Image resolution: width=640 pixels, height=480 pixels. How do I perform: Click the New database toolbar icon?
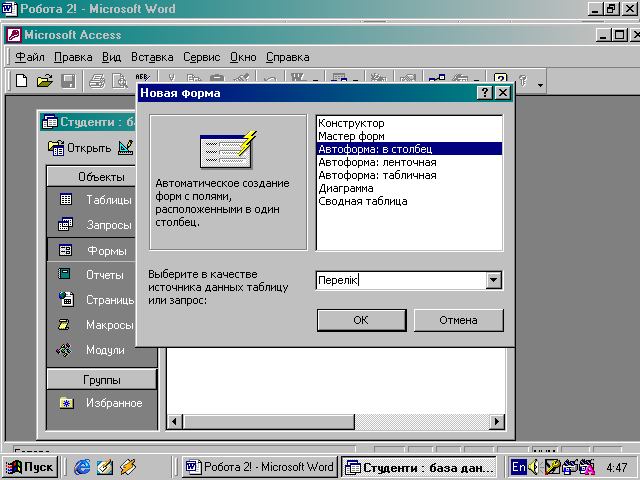[21, 80]
